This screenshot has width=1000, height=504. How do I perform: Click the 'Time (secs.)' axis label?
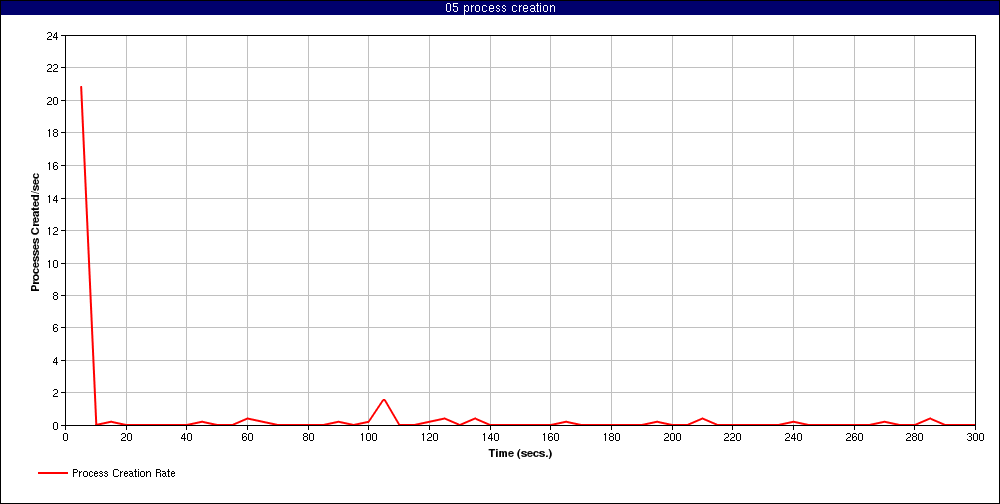[x=520, y=454]
